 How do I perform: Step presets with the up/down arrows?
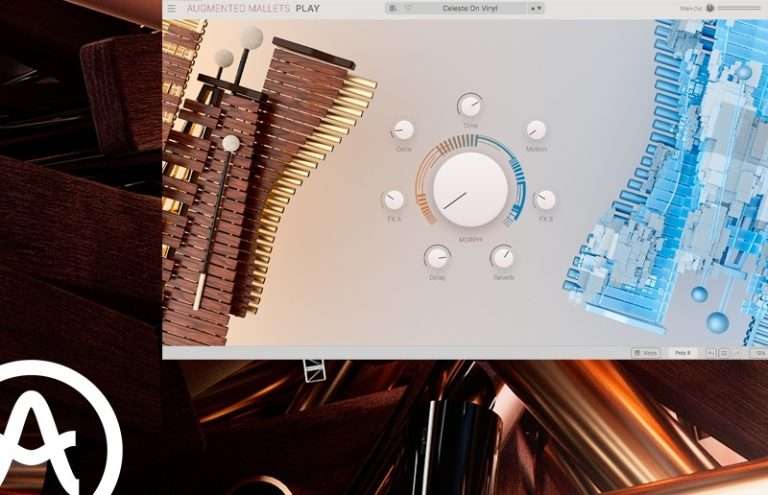click(x=536, y=8)
